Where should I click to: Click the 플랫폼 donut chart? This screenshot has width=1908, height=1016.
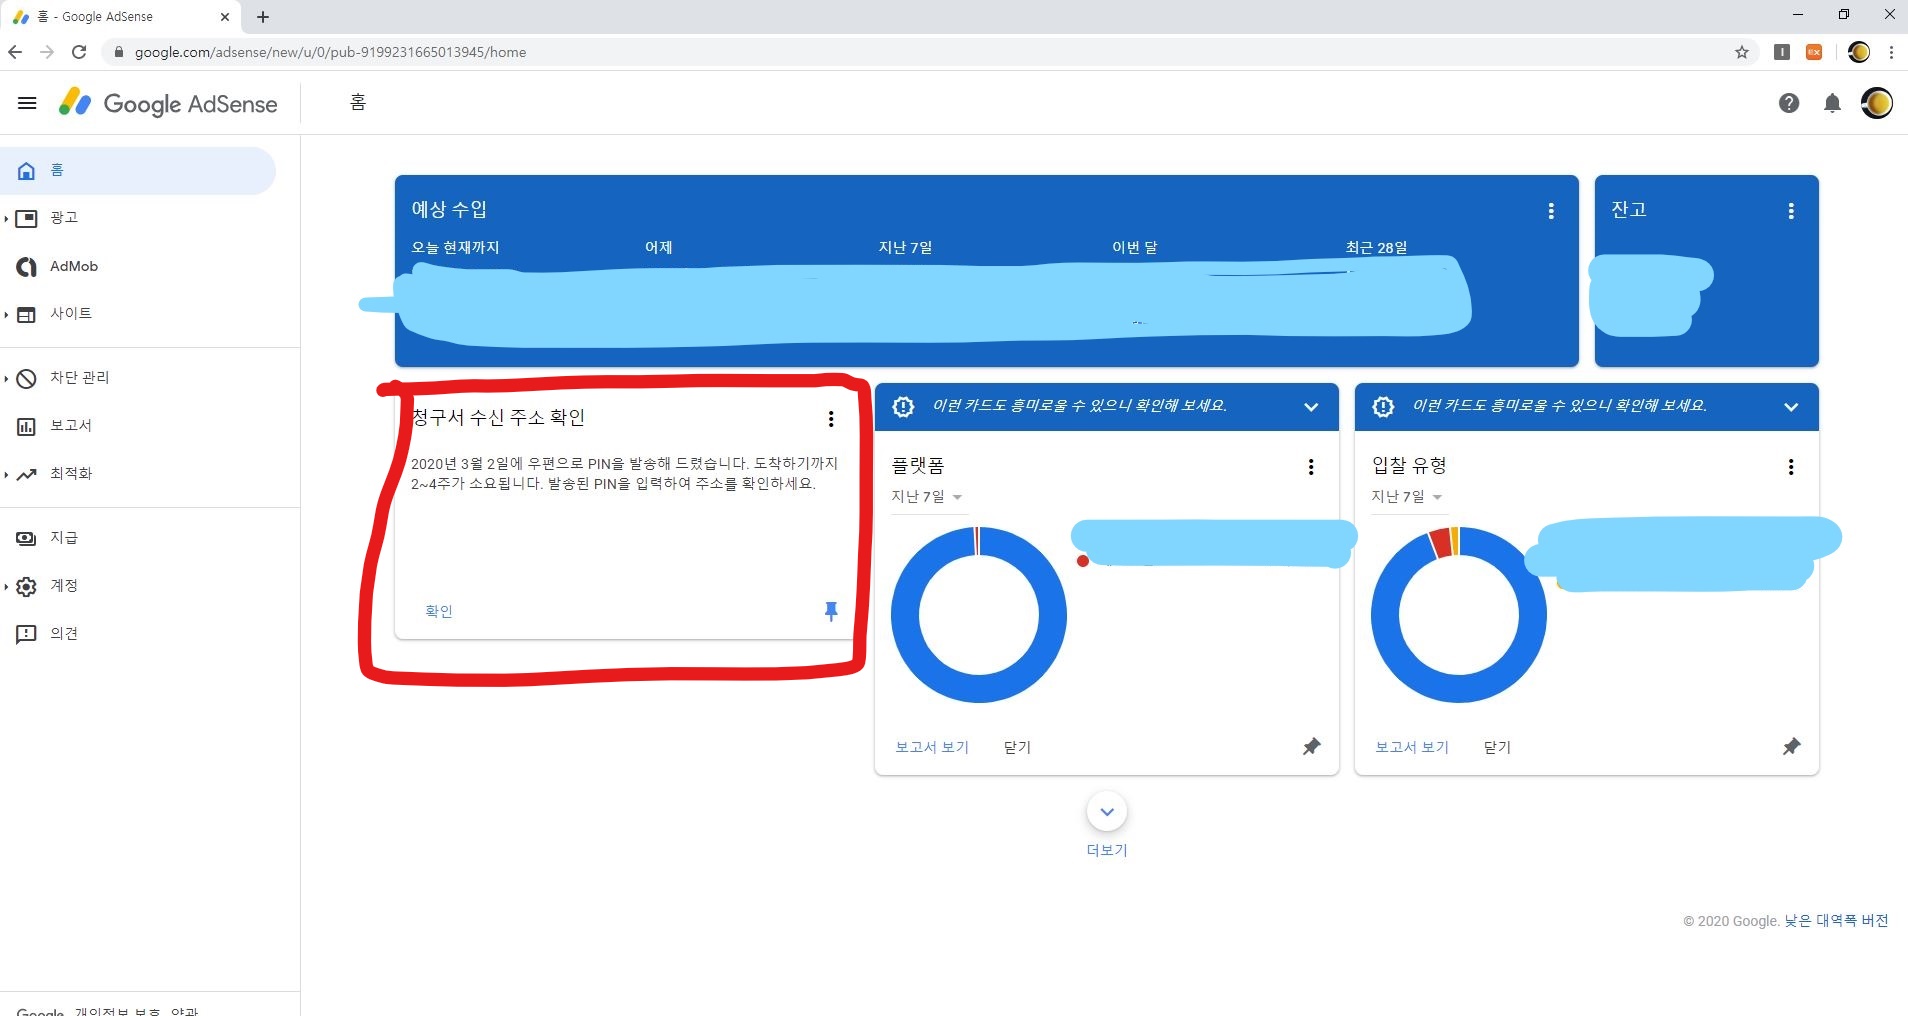[x=979, y=614]
